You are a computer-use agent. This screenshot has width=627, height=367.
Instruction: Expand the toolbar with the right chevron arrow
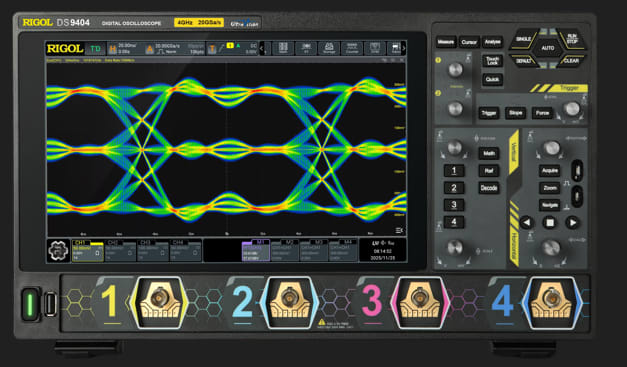pyautogui.click(x=403, y=48)
